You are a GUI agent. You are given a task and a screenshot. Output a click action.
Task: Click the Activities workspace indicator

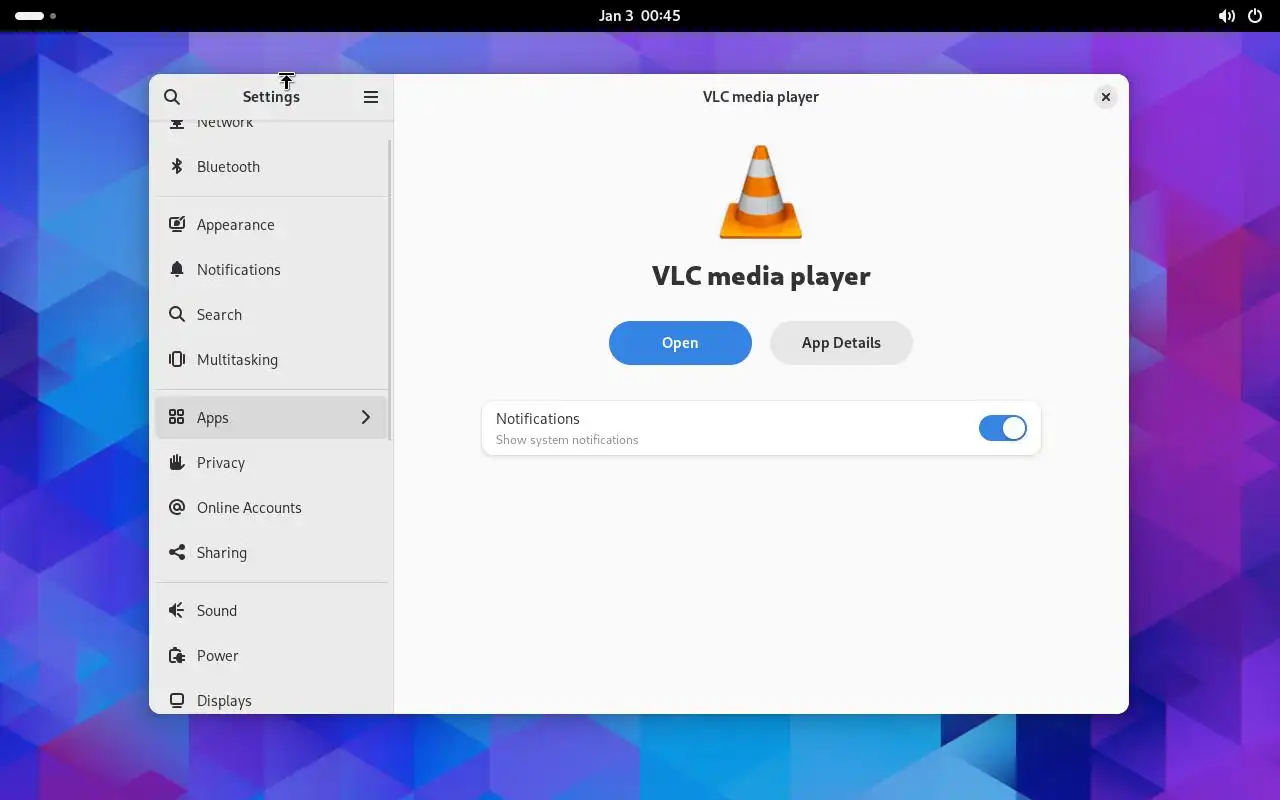(36, 16)
